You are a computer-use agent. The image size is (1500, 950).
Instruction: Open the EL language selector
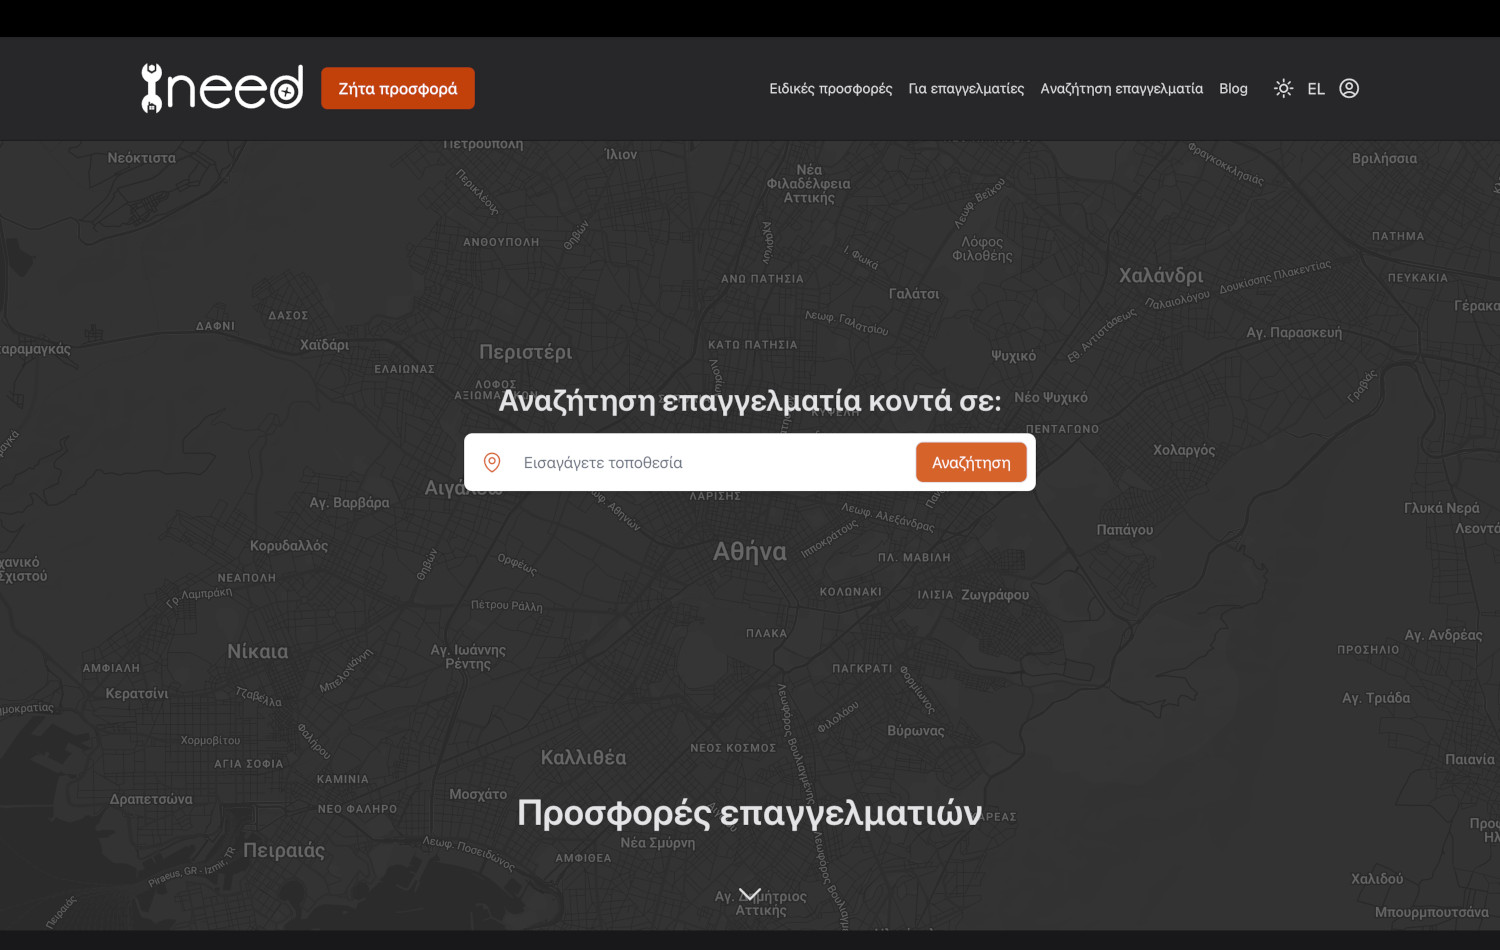(1316, 89)
